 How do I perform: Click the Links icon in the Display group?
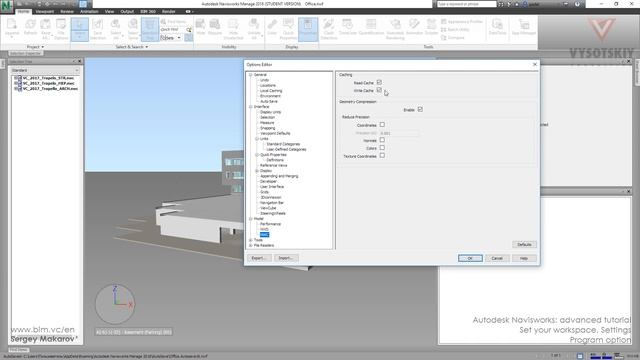point(272,27)
